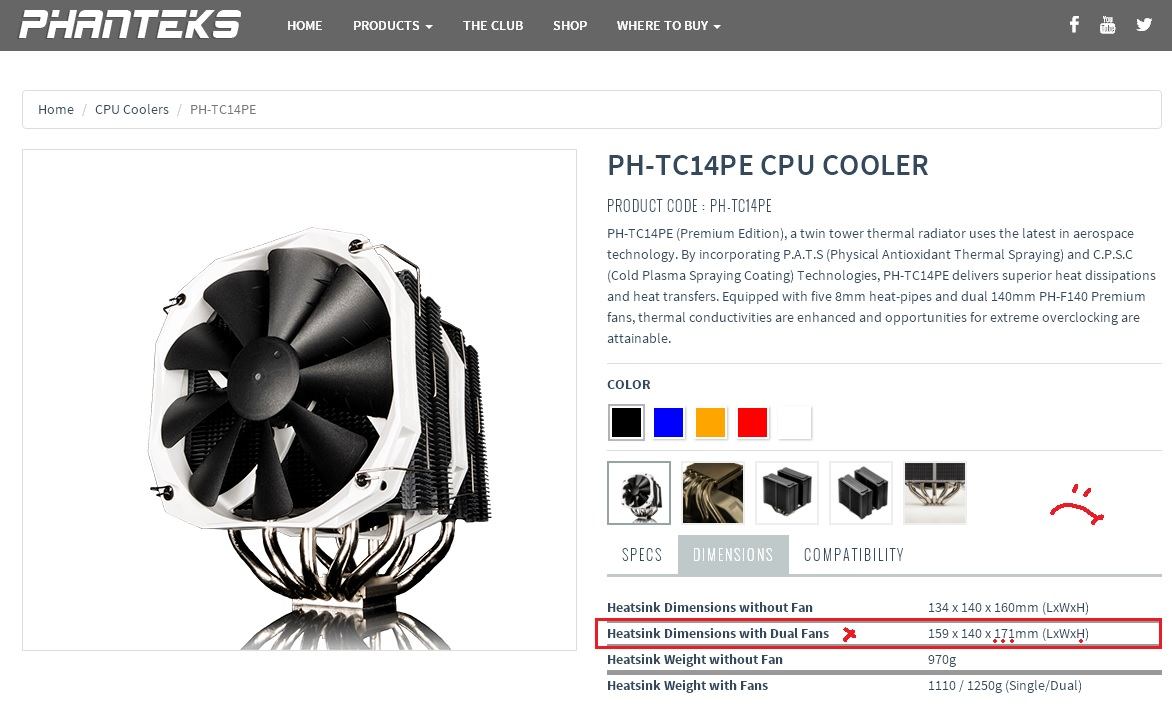This screenshot has height=713, width=1172.
Task: Switch to the Specs tab
Action: click(642, 555)
